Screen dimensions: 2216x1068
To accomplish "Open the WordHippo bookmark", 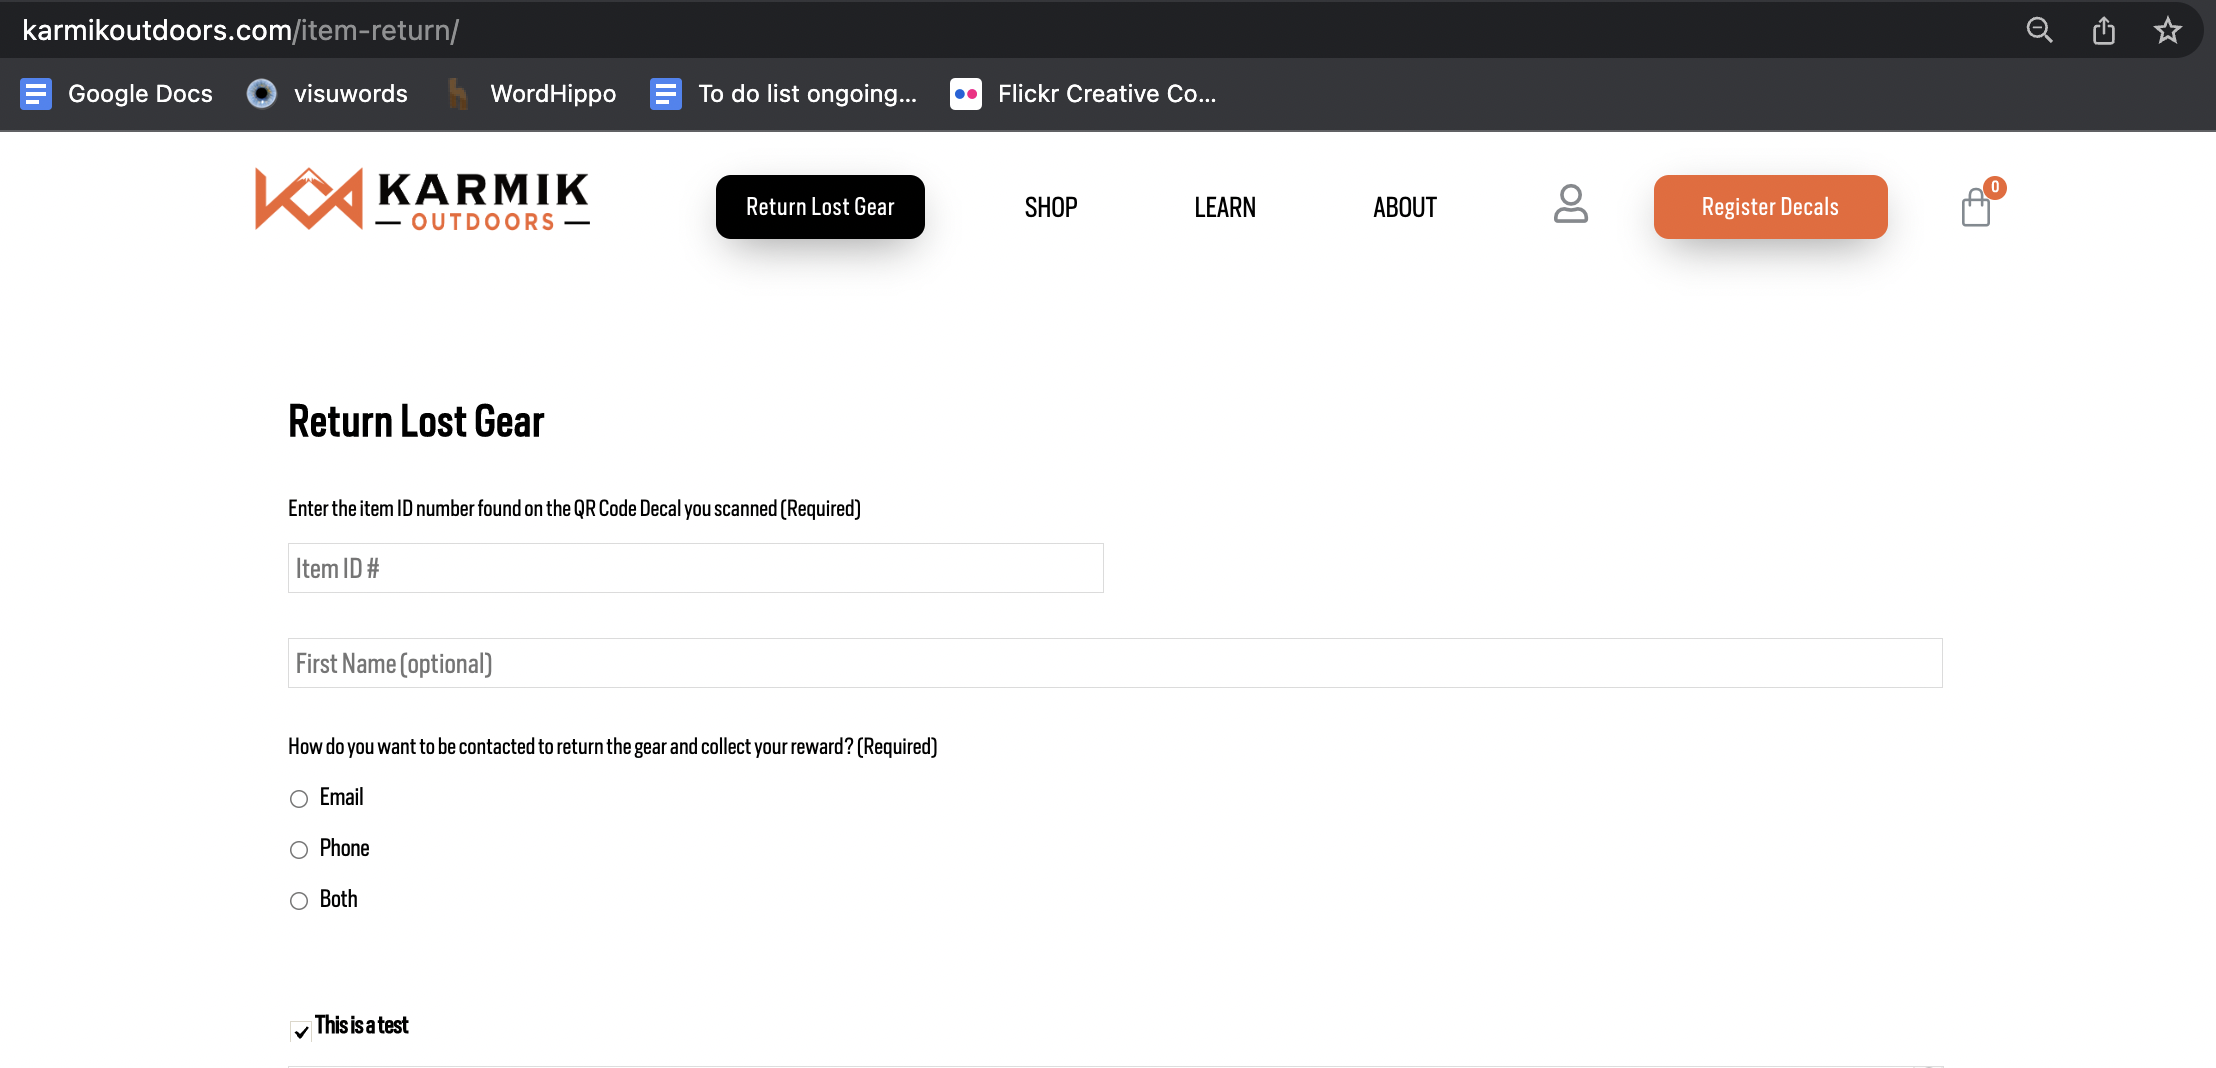I will [531, 94].
